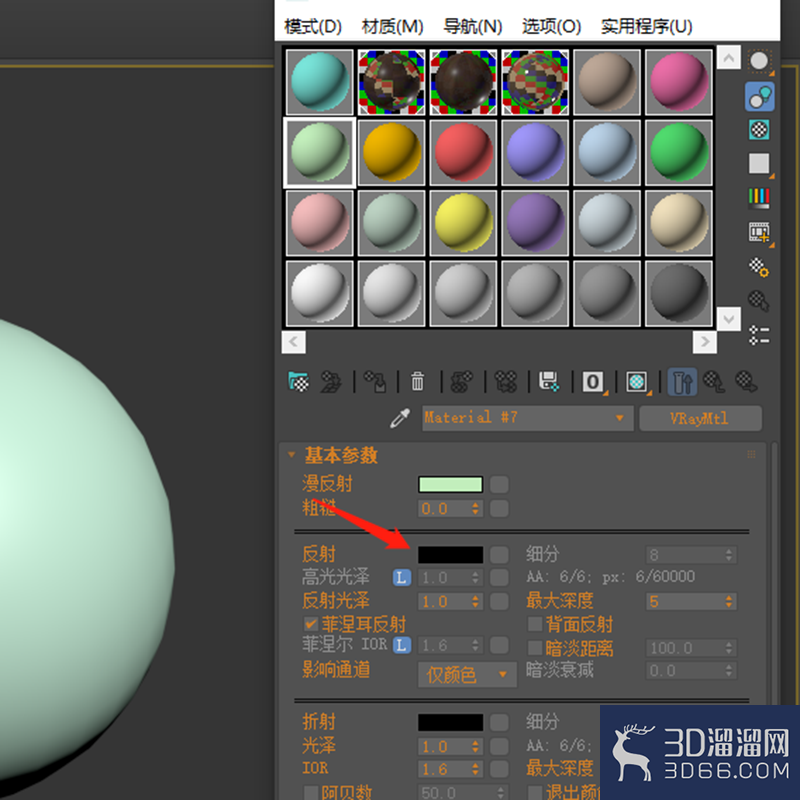The height and width of the screenshot is (800, 800).
Task: Click the Get Material icon
Action: point(298,382)
